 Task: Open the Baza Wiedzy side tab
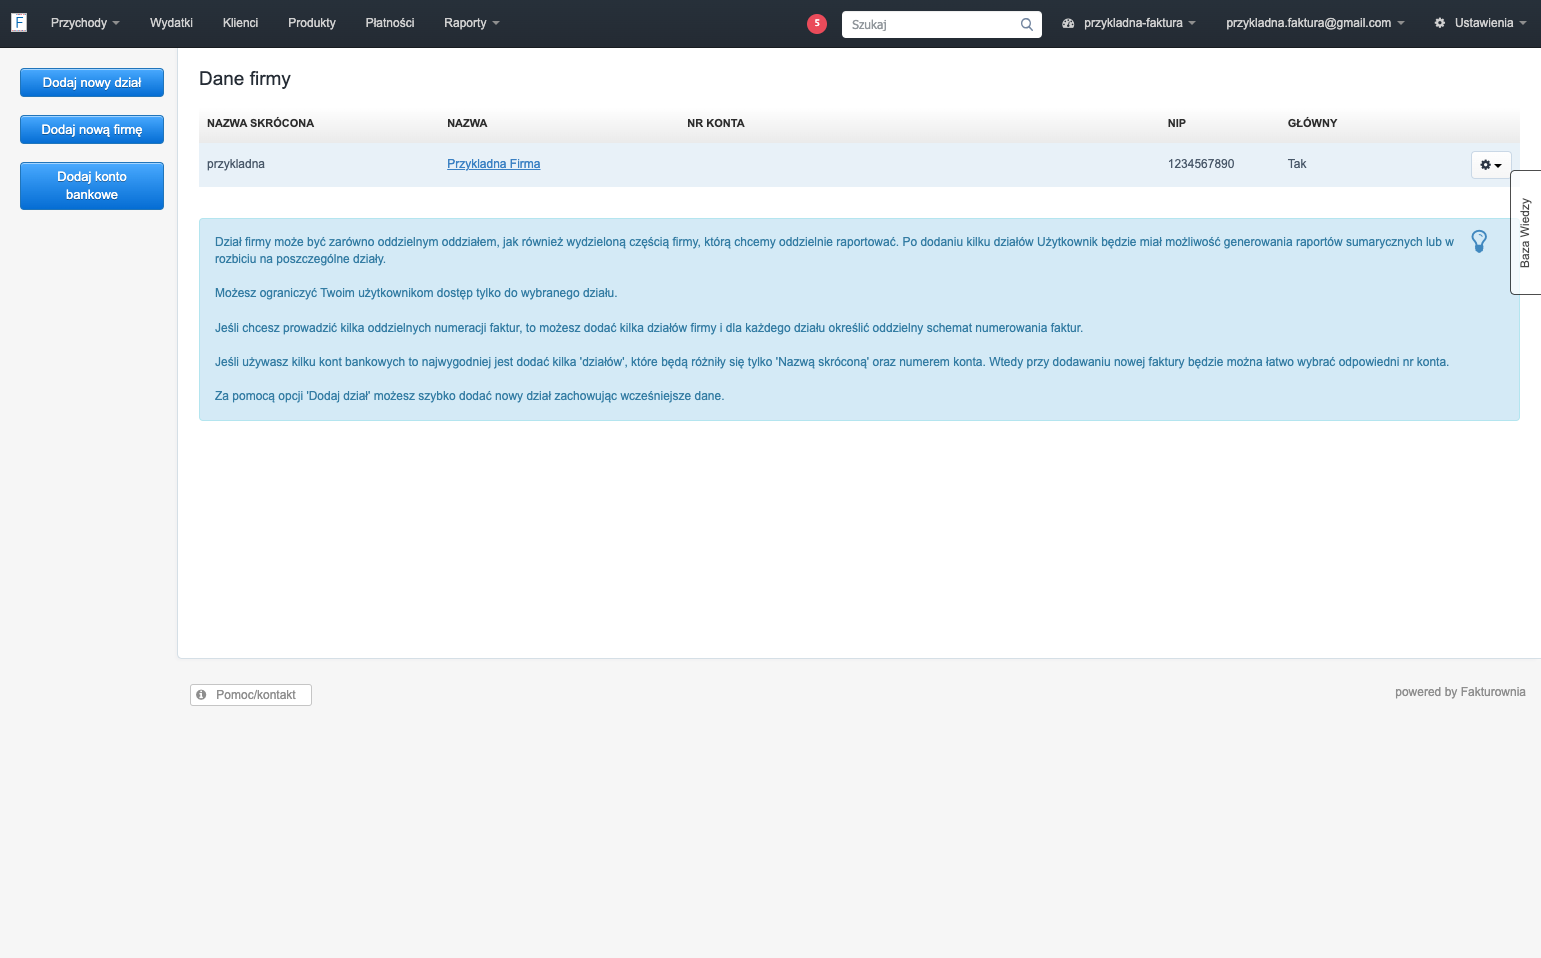pos(1525,233)
